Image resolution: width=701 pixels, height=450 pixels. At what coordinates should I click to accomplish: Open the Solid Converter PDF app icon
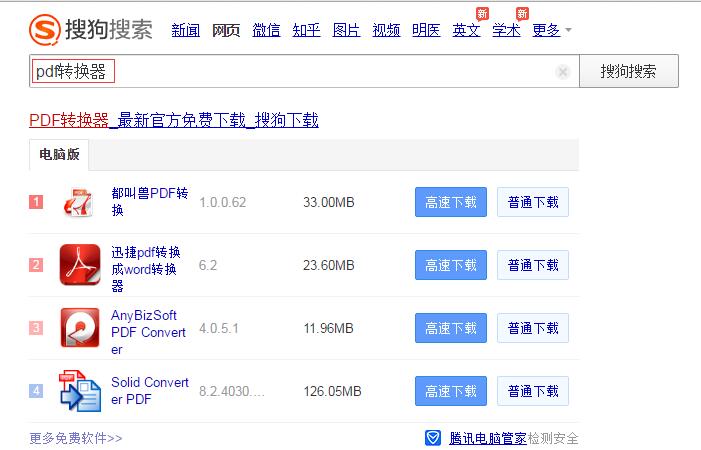click(80, 391)
